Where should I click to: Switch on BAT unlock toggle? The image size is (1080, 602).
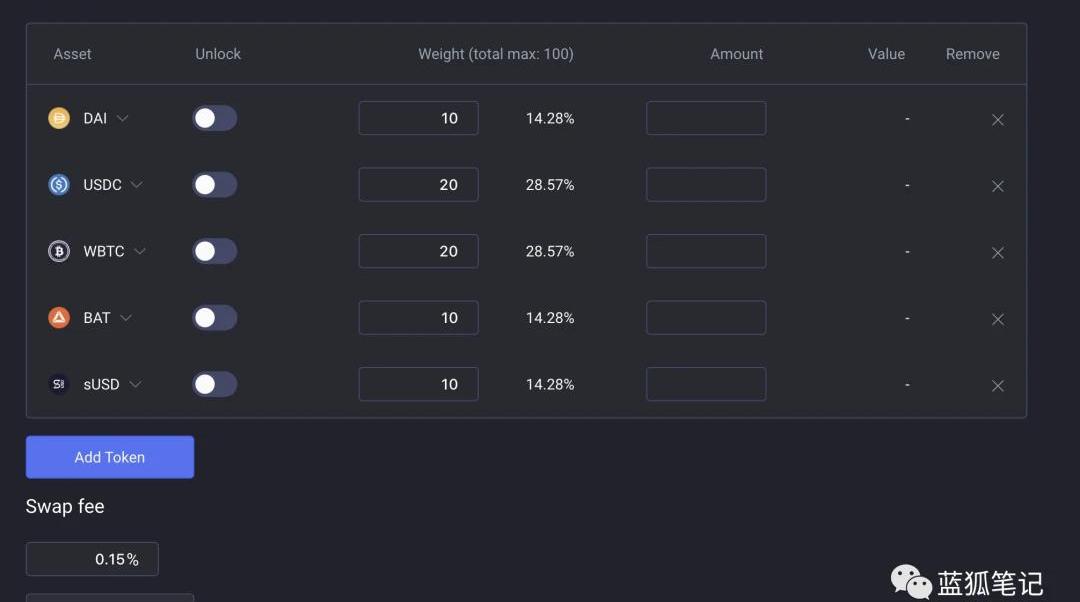[214, 318]
